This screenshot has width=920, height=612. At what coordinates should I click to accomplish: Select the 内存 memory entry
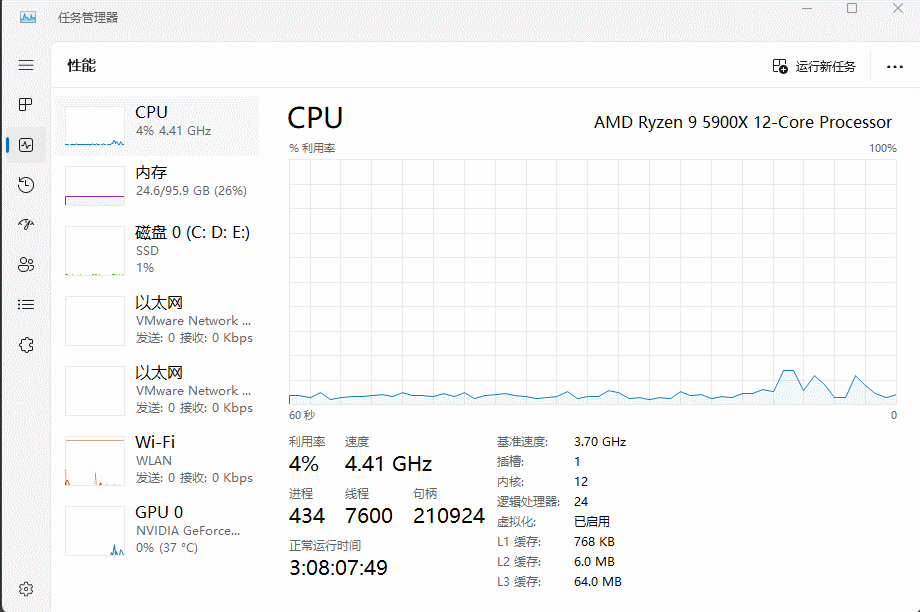click(158, 186)
